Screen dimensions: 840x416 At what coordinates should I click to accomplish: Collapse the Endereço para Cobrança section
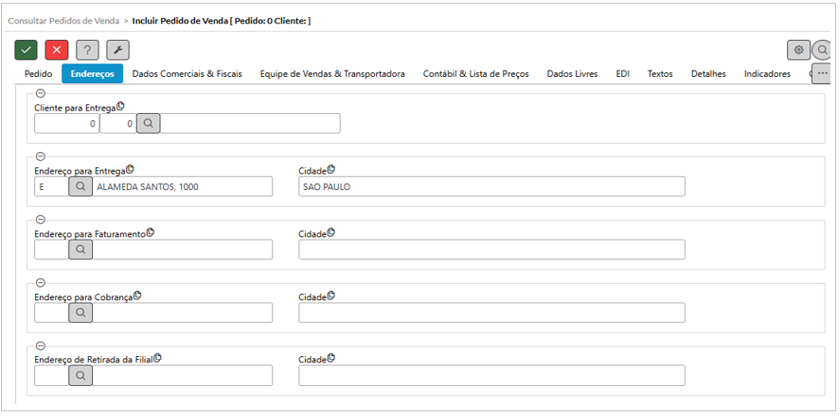coord(40,283)
